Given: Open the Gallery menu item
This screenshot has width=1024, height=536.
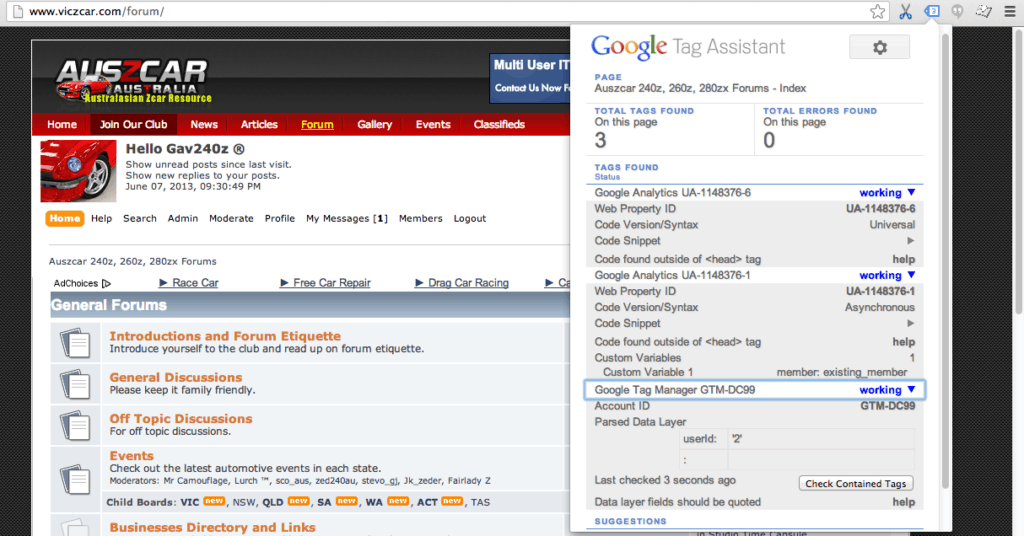Looking at the screenshot, I should (374, 124).
